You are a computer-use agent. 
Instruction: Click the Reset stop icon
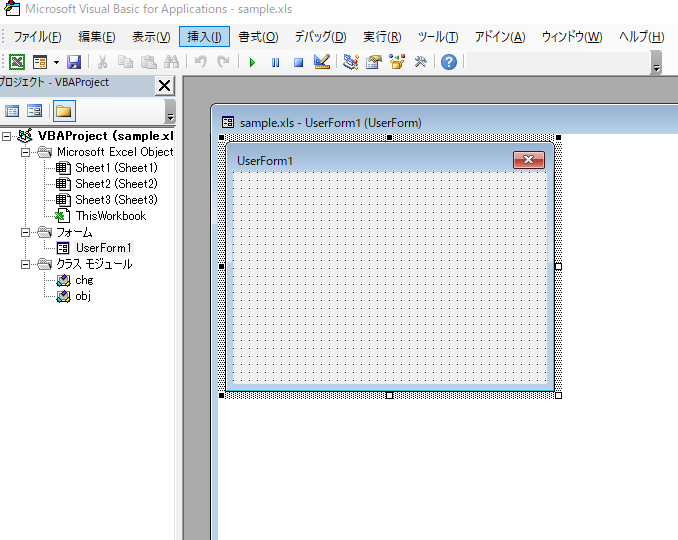(298, 63)
